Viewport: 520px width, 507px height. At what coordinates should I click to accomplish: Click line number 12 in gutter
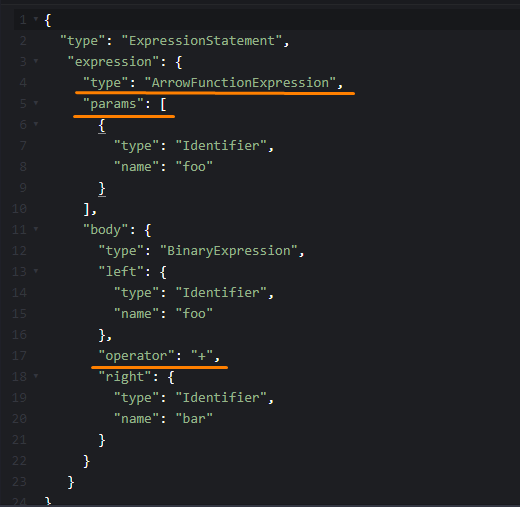[19, 251]
